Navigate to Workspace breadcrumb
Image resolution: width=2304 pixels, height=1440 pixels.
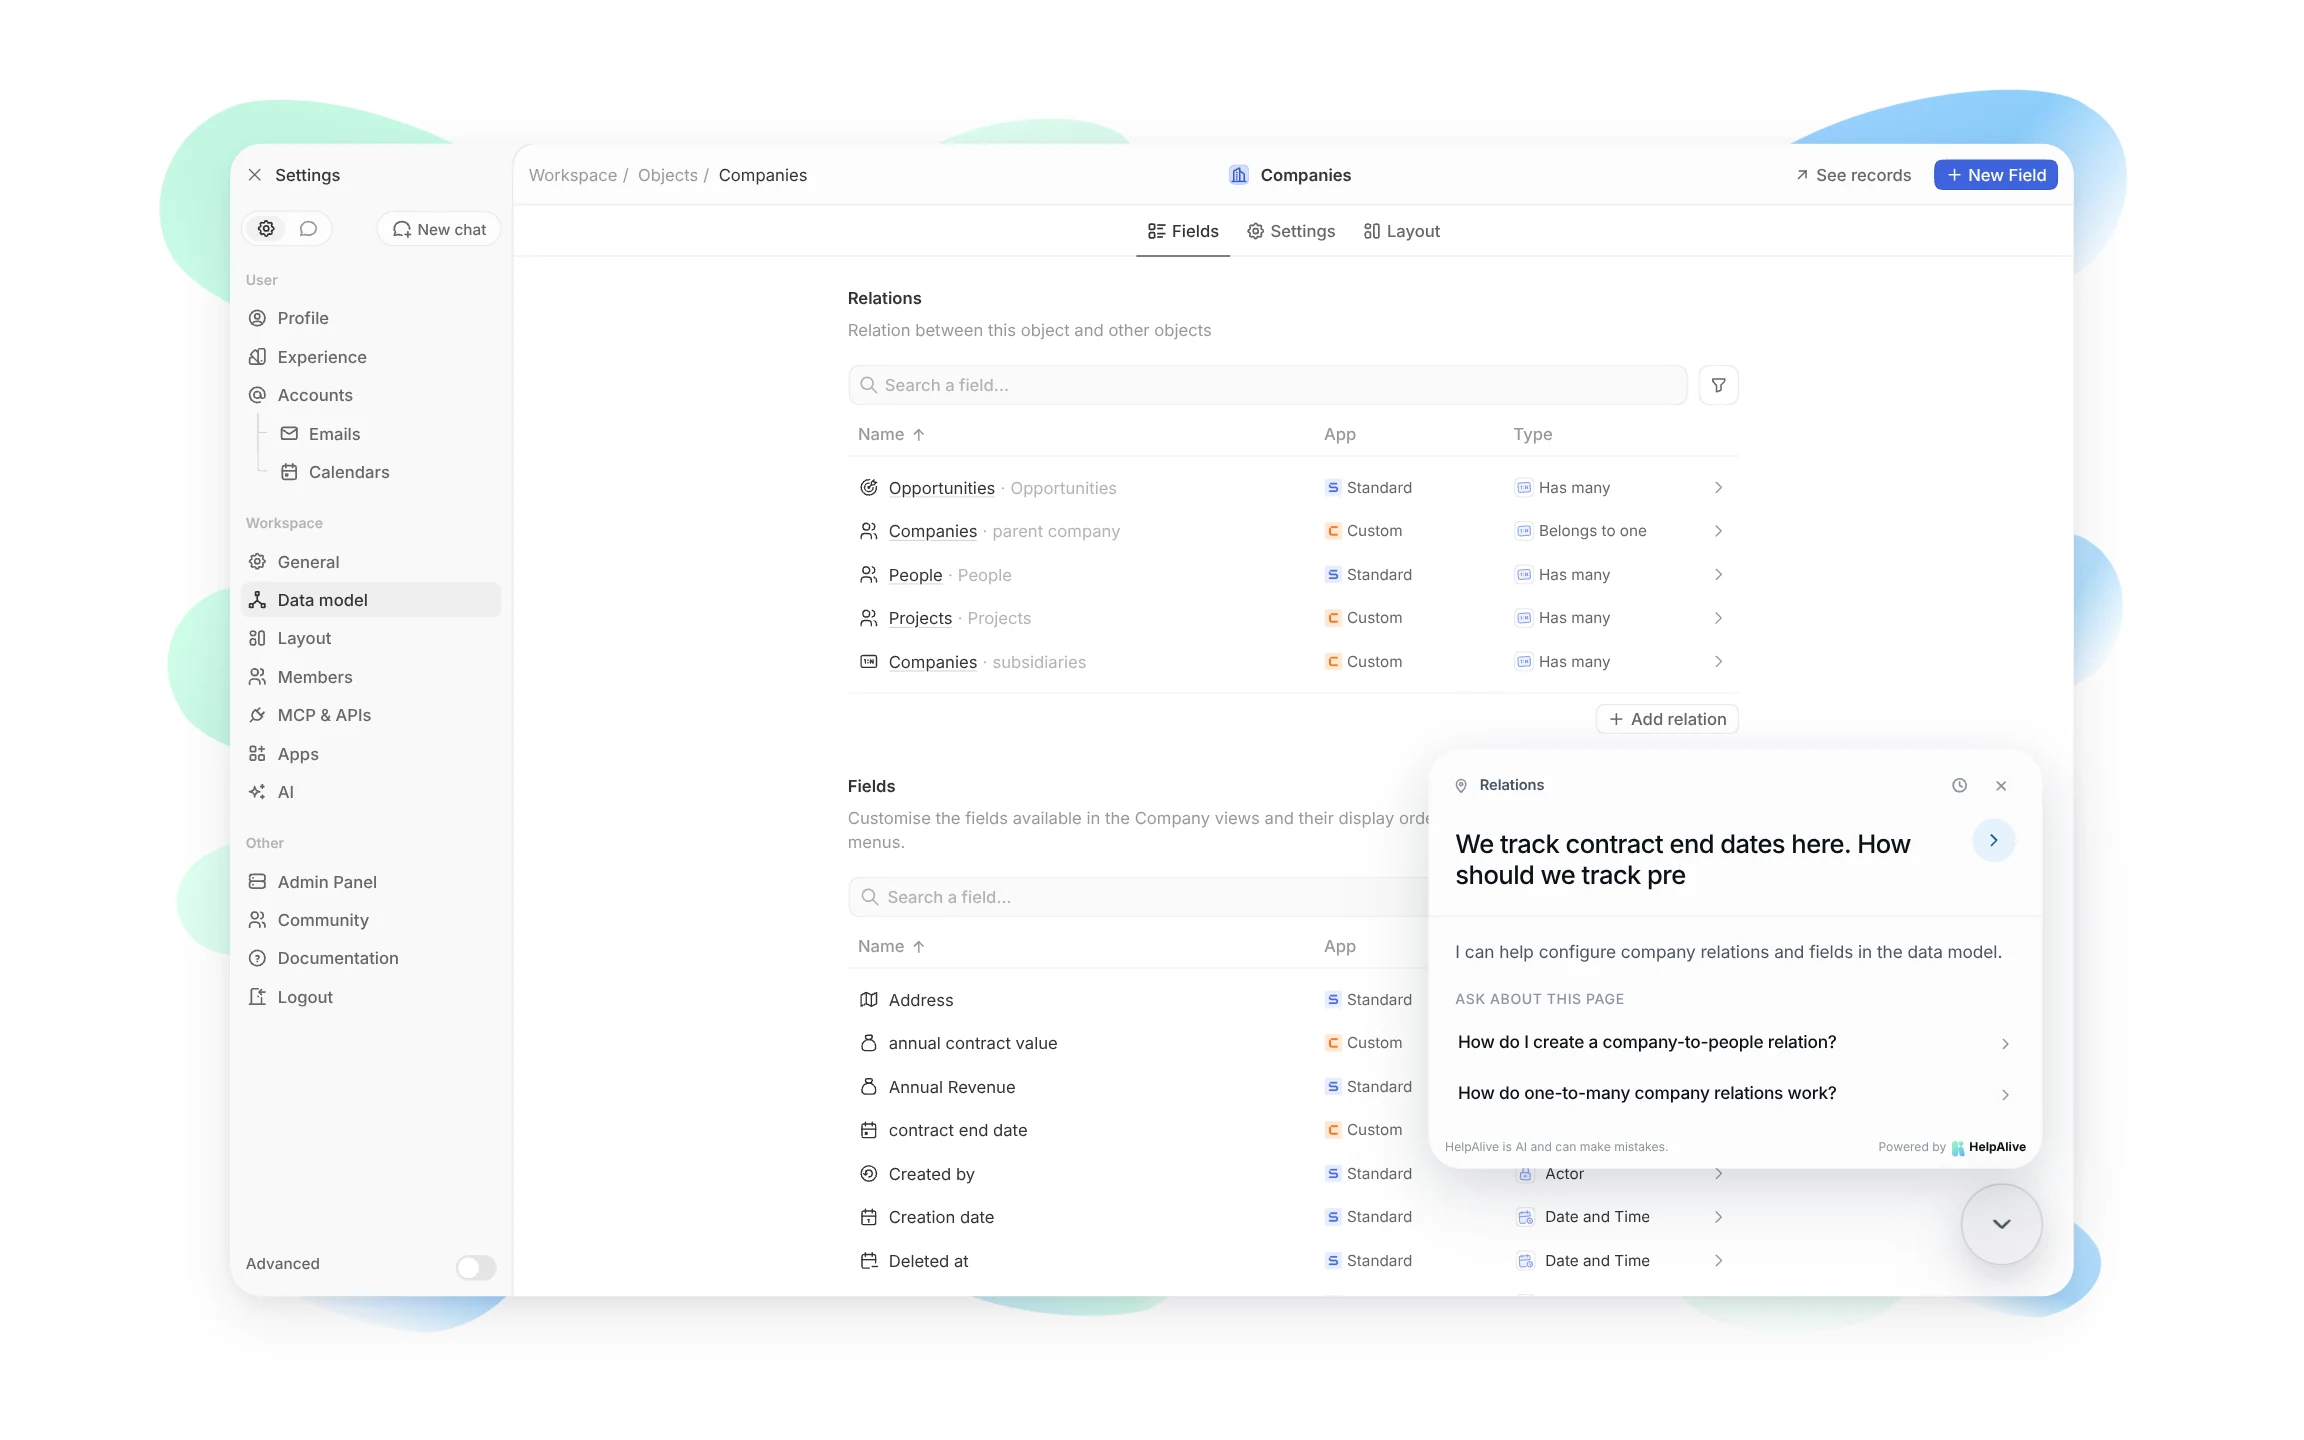pos(573,175)
